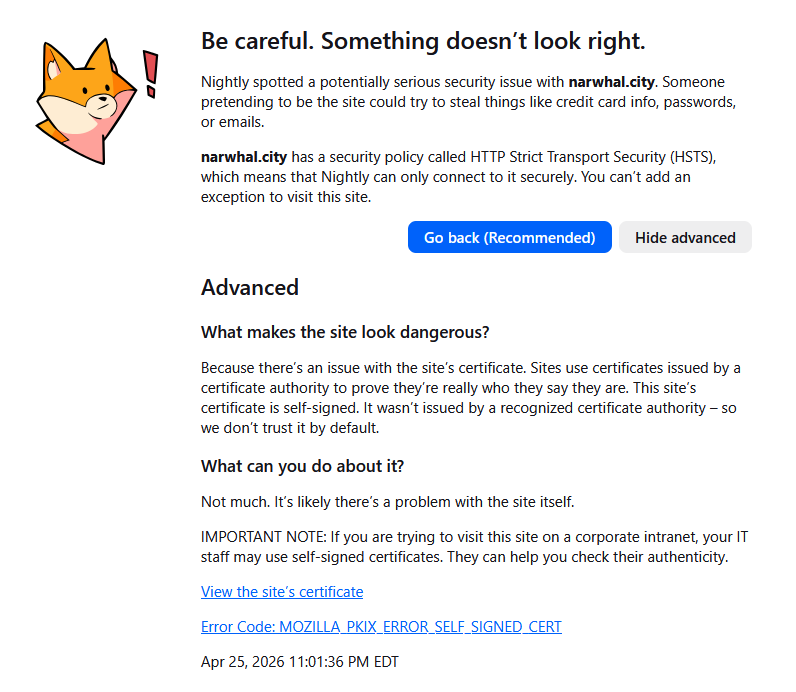Click bold narwhal.city starting the HSTS paragraph

click(244, 157)
